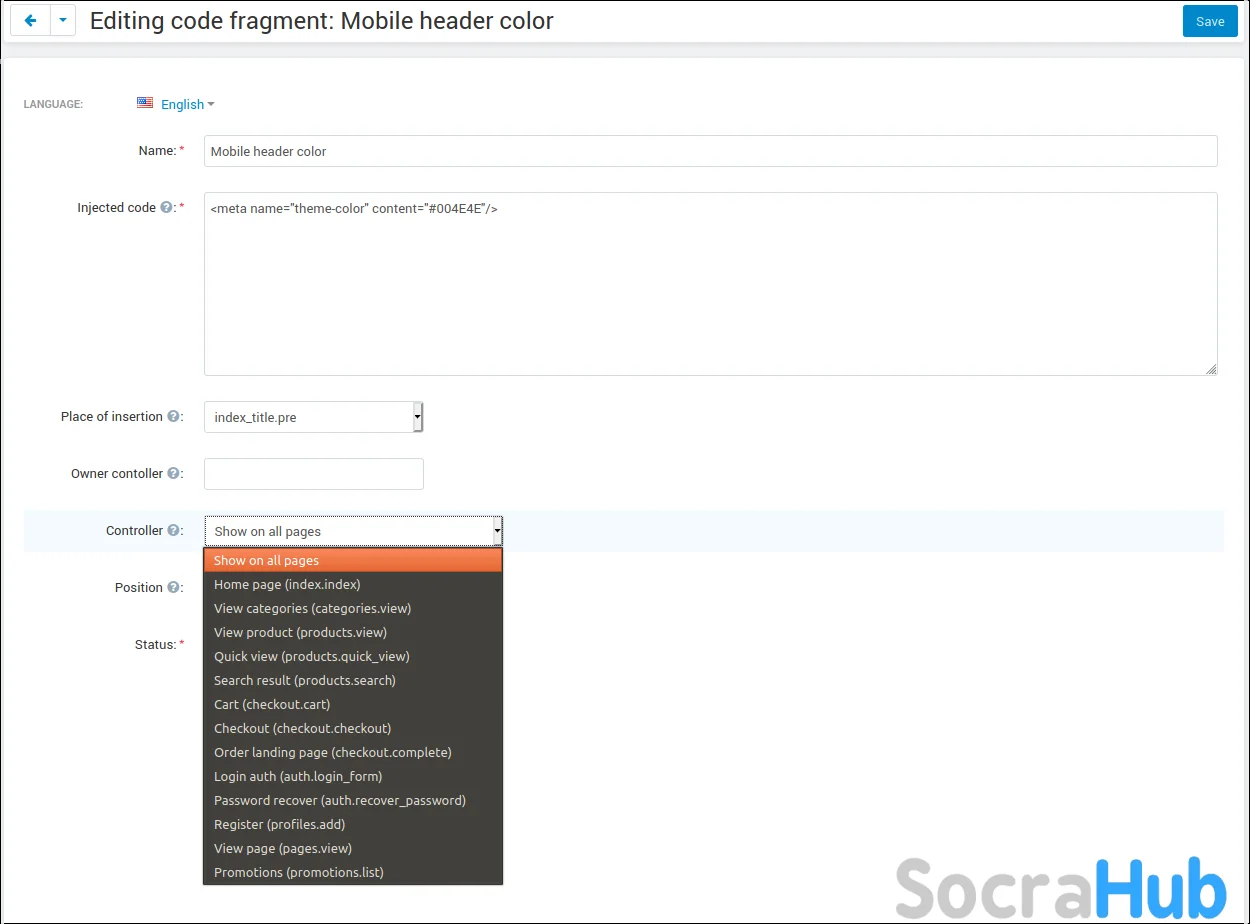This screenshot has width=1250, height=924.
Task: Open the Place of insertion dropdown
Action: [x=313, y=417]
